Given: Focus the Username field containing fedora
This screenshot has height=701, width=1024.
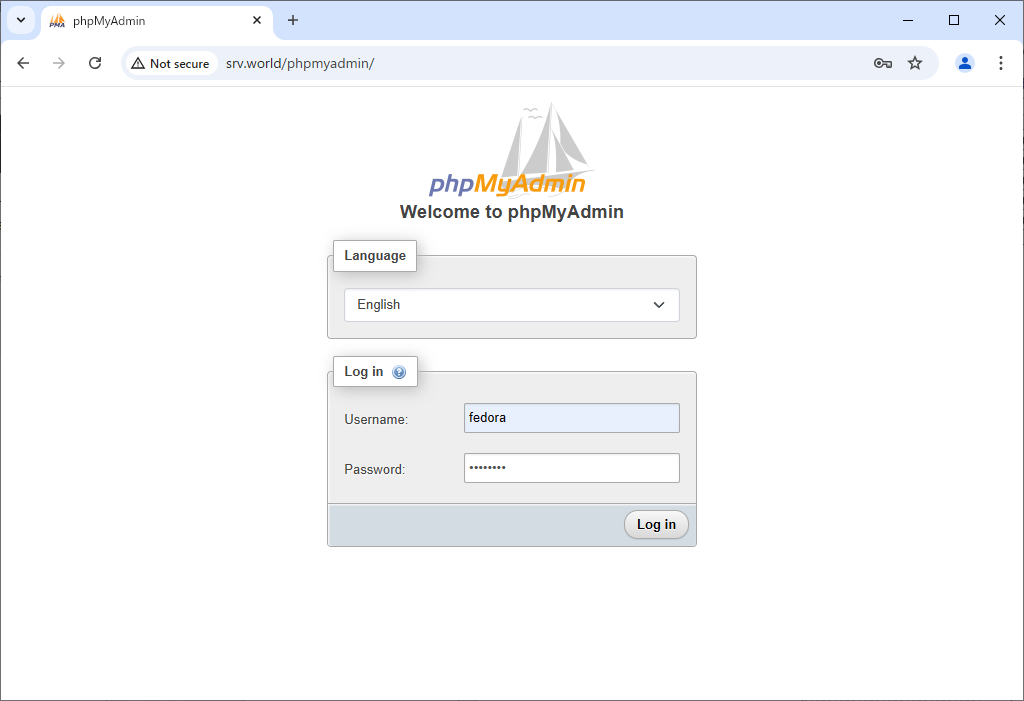Looking at the screenshot, I should pyautogui.click(x=572, y=418).
